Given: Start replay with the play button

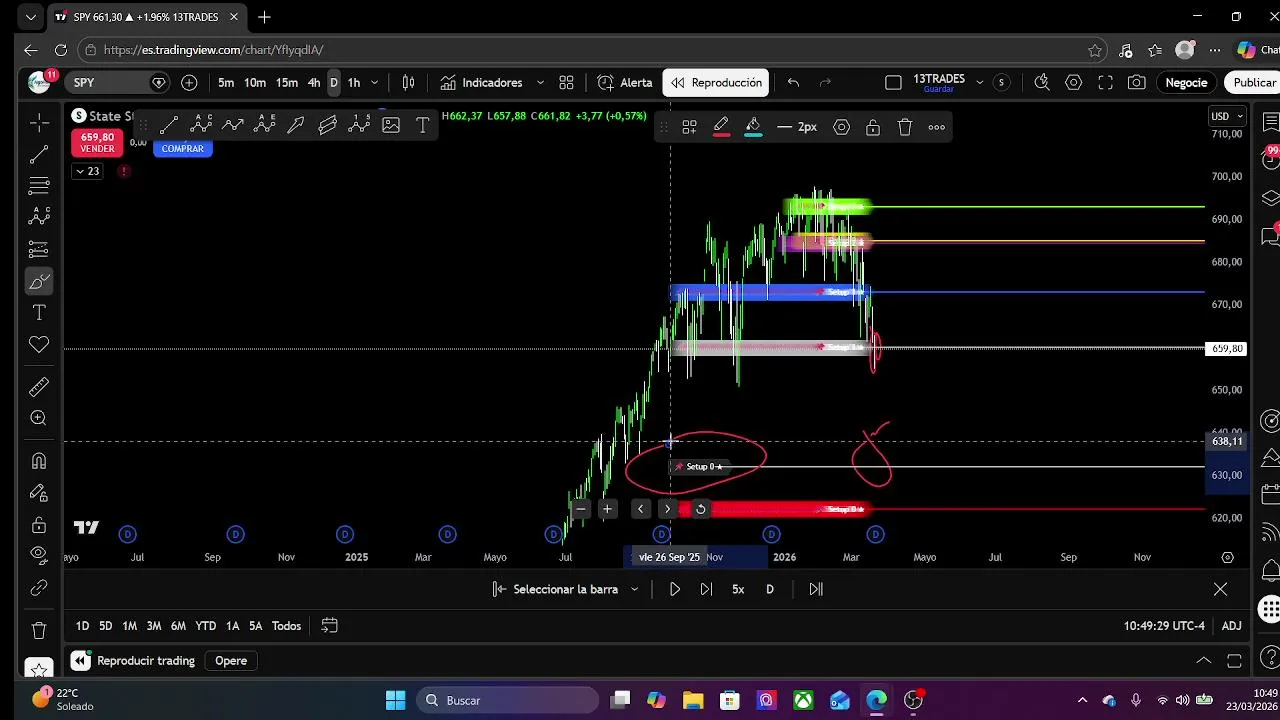Looking at the screenshot, I should coord(675,590).
